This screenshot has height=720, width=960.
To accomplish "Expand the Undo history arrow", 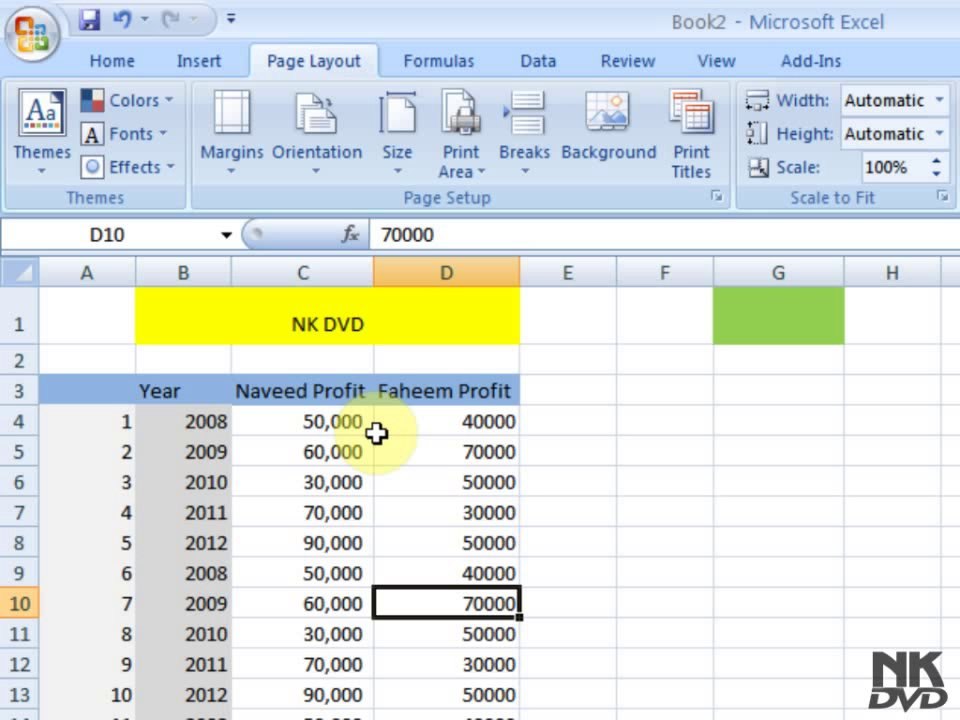I will click(x=144, y=20).
